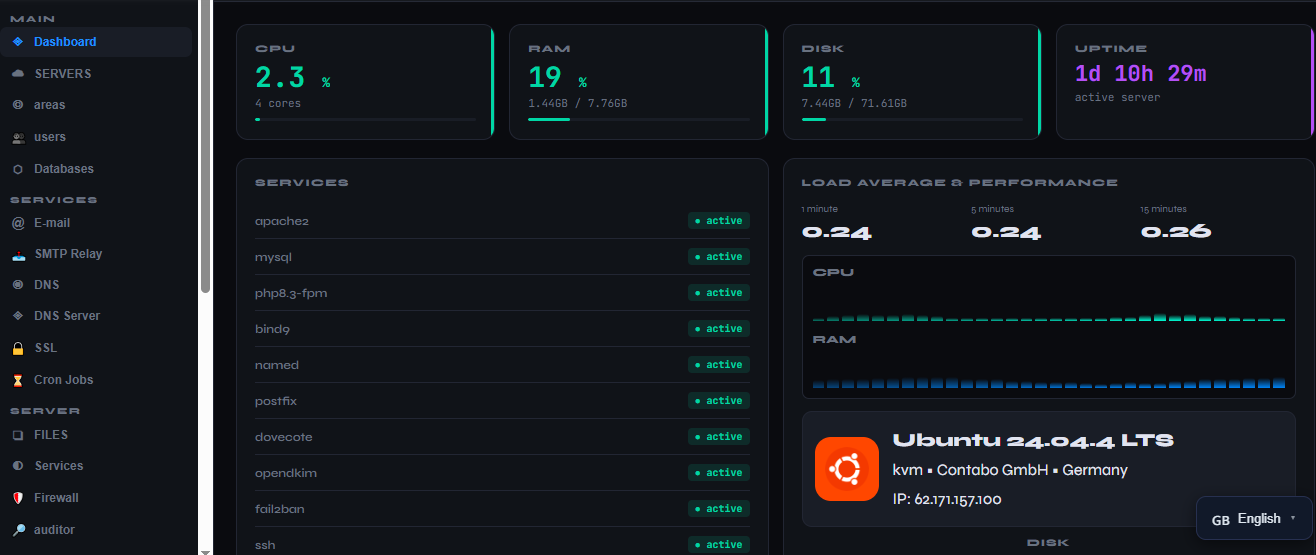The height and width of the screenshot is (555, 1316).
Task: Select the users menu item
Action: coord(97,137)
